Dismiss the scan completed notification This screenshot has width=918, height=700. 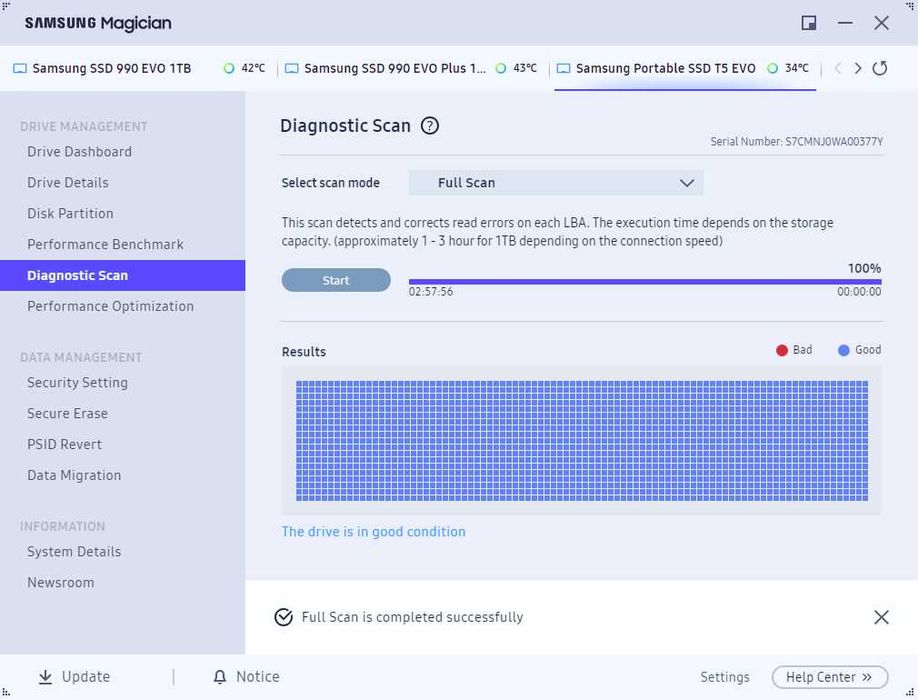(881, 617)
